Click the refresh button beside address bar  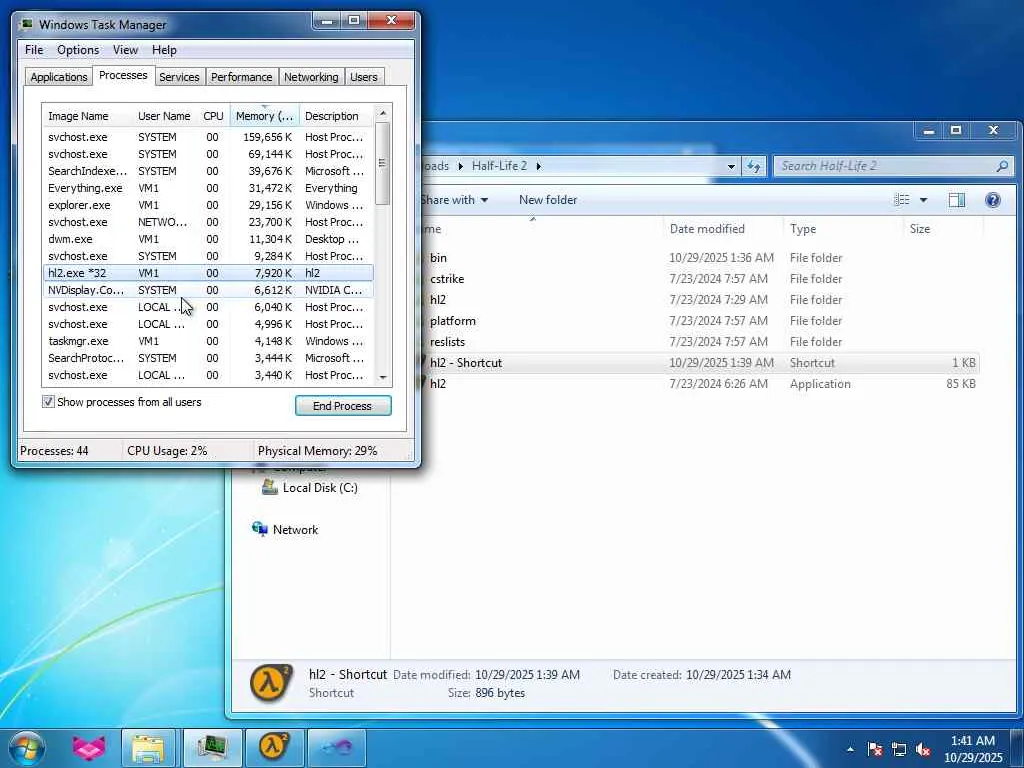(754, 166)
